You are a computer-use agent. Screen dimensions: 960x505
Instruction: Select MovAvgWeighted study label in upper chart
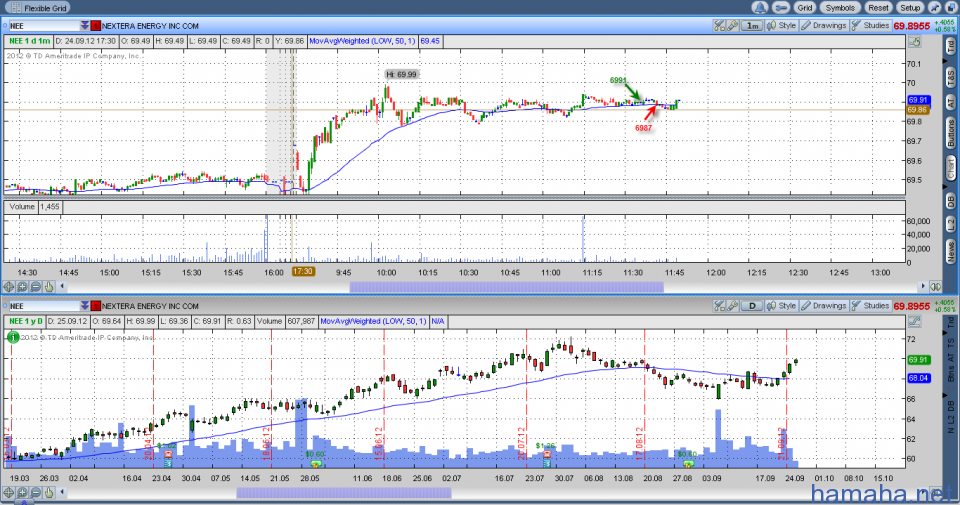pos(362,41)
